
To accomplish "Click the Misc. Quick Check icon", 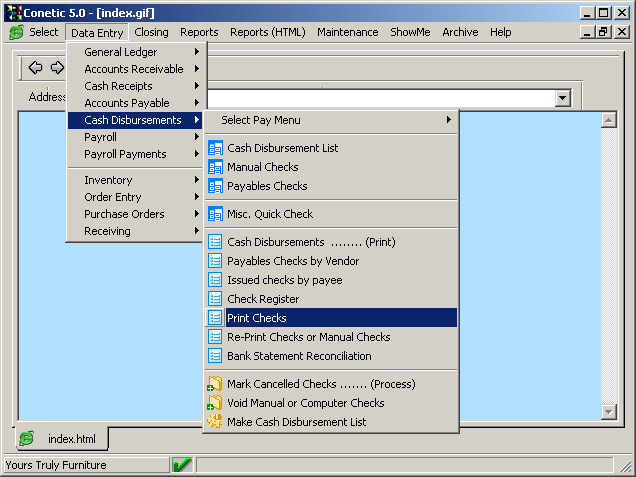I will click(x=215, y=214).
